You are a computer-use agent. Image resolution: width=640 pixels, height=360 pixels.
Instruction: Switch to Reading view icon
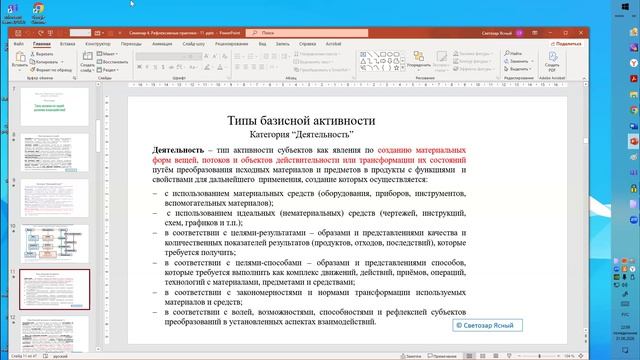(x=496, y=356)
